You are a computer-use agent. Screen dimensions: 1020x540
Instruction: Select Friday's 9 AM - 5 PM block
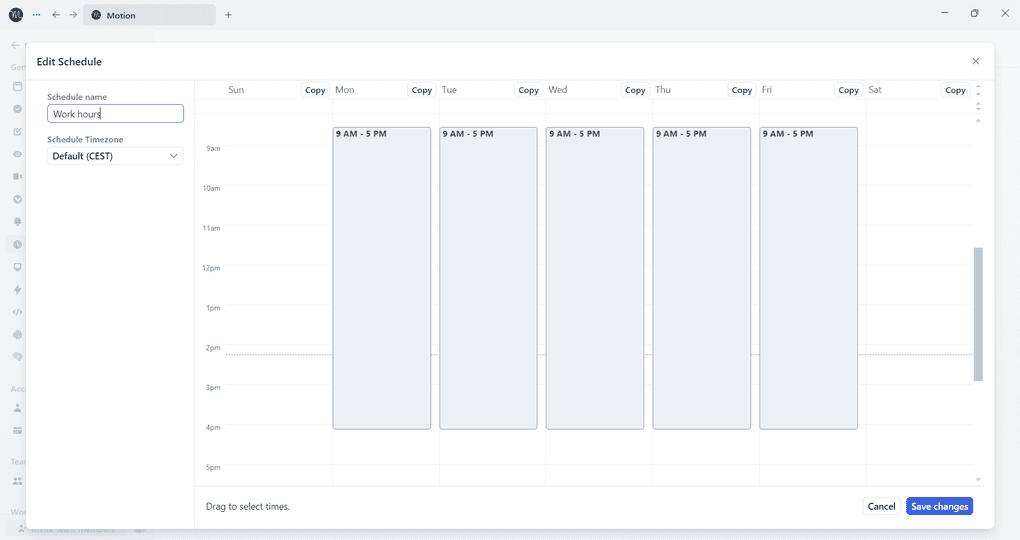tap(809, 278)
